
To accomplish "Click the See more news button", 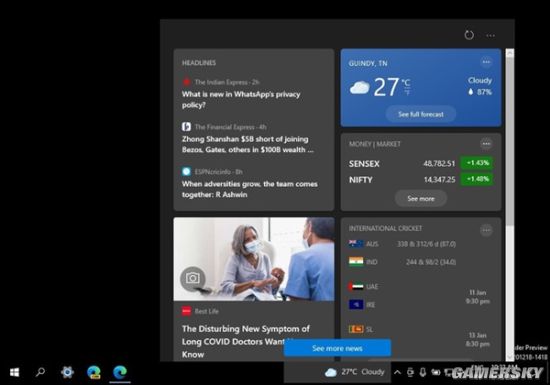I will (x=337, y=348).
